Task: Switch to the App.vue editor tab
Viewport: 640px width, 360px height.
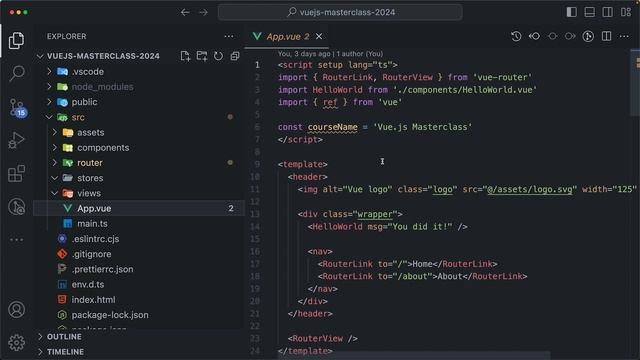Action: (x=287, y=36)
